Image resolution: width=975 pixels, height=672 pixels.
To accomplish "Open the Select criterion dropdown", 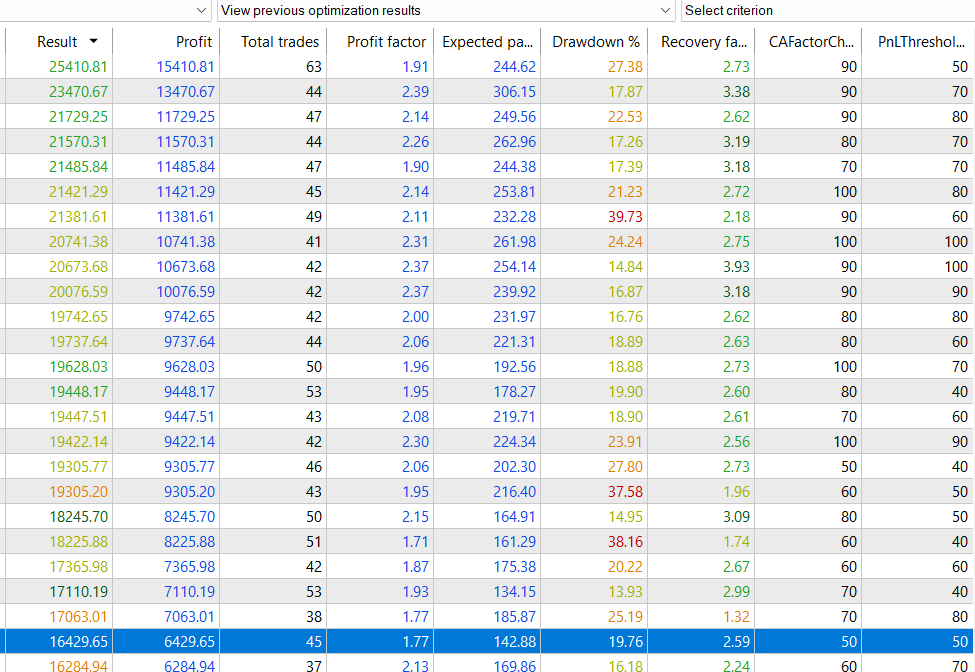I will (x=826, y=10).
